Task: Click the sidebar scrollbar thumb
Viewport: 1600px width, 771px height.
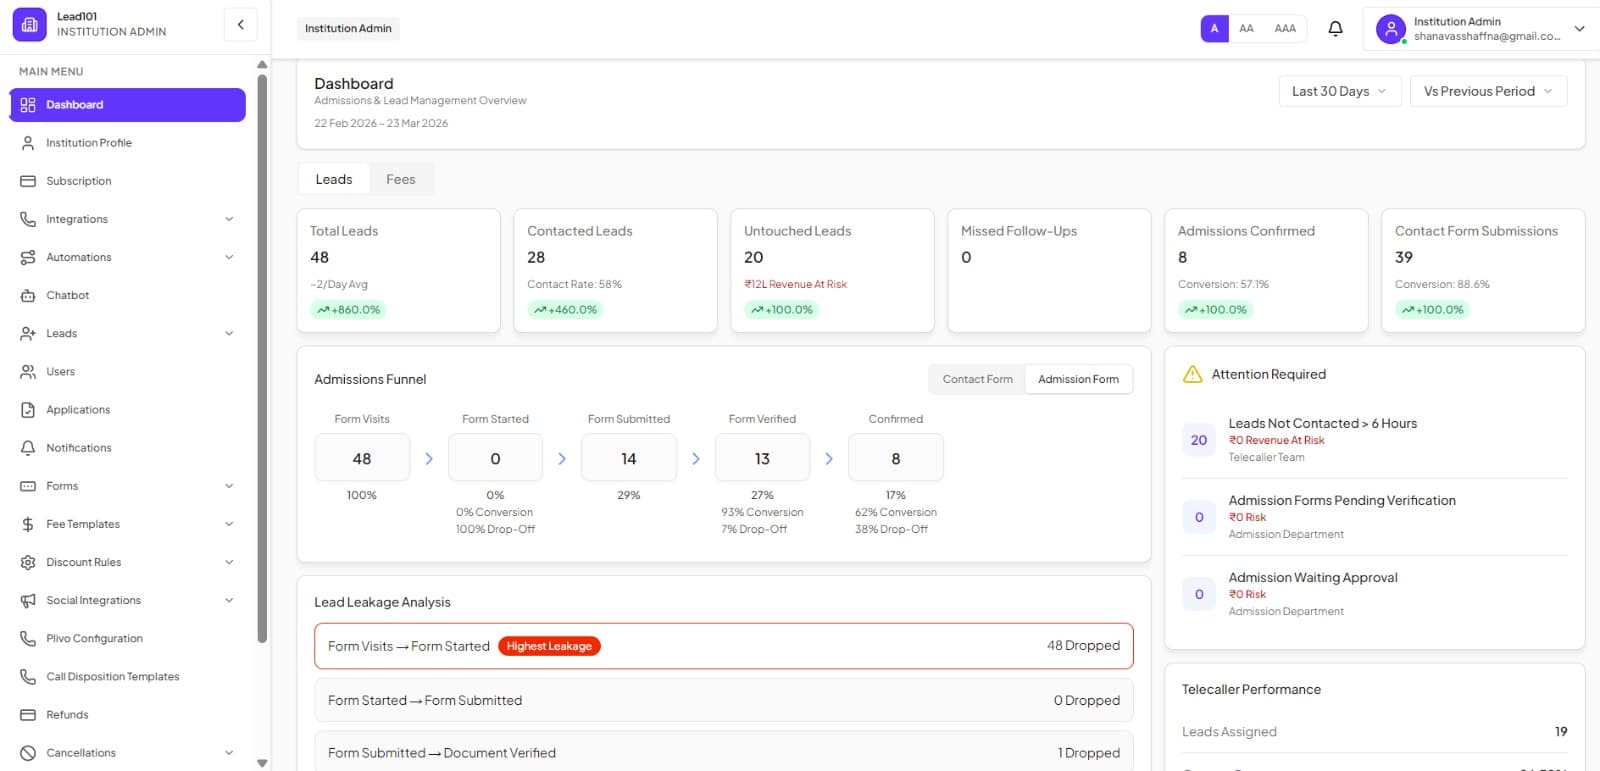Action: point(262,358)
